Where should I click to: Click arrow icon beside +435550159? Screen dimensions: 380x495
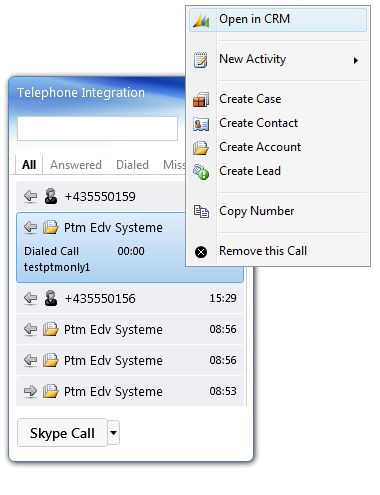[x=30, y=196]
